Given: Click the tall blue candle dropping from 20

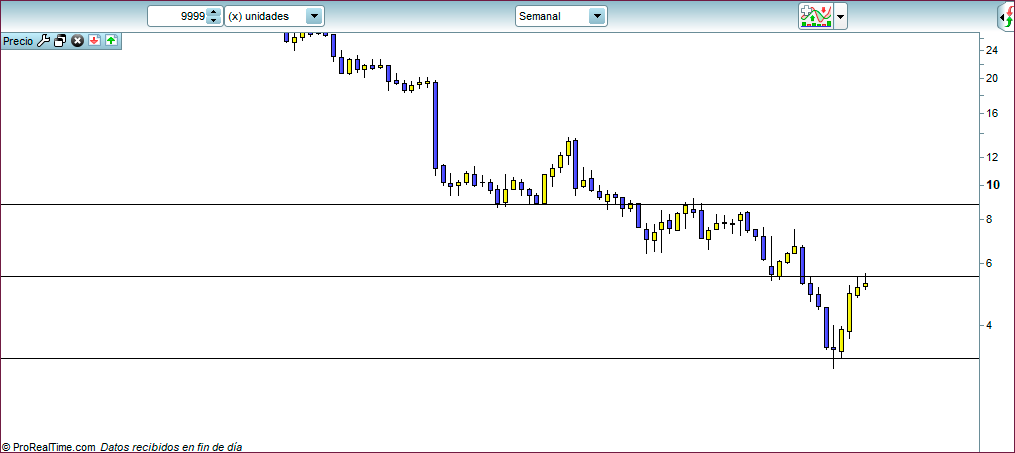Looking at the screenshot, I should 435,125.
